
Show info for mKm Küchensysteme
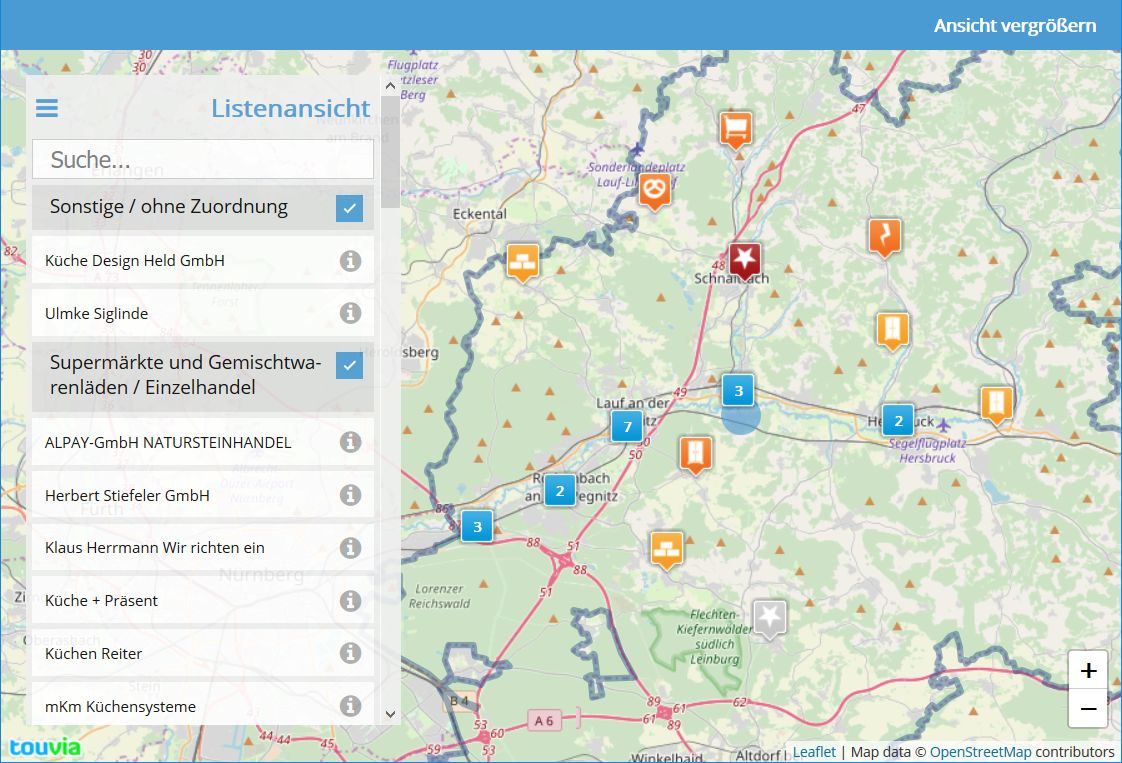350,706
